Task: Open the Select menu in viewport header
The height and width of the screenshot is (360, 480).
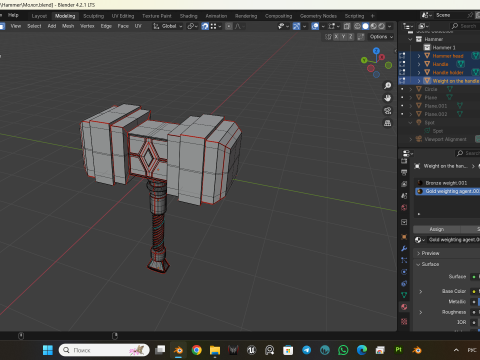Action: point(34,26)
